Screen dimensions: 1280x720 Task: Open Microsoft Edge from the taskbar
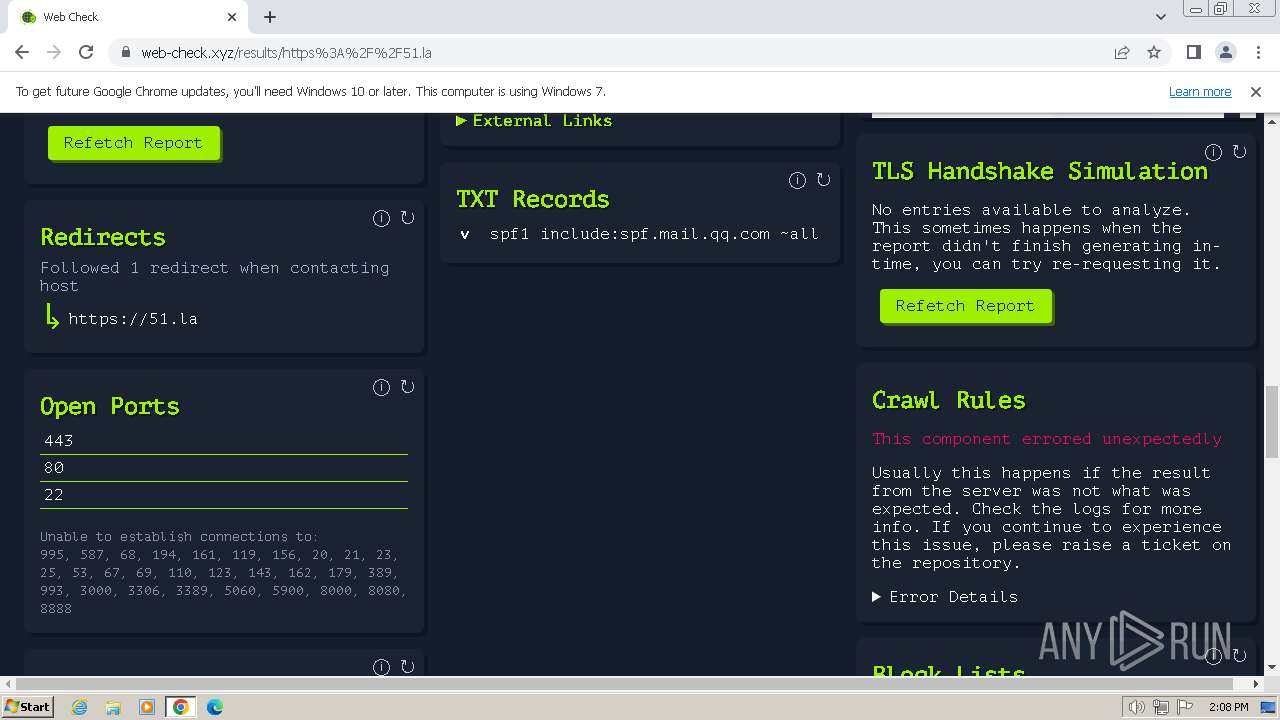pos(215,707)
